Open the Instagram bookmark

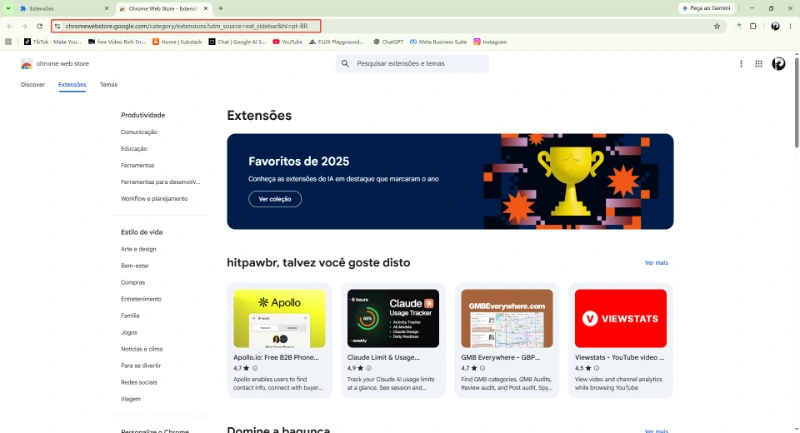point(490,42)
